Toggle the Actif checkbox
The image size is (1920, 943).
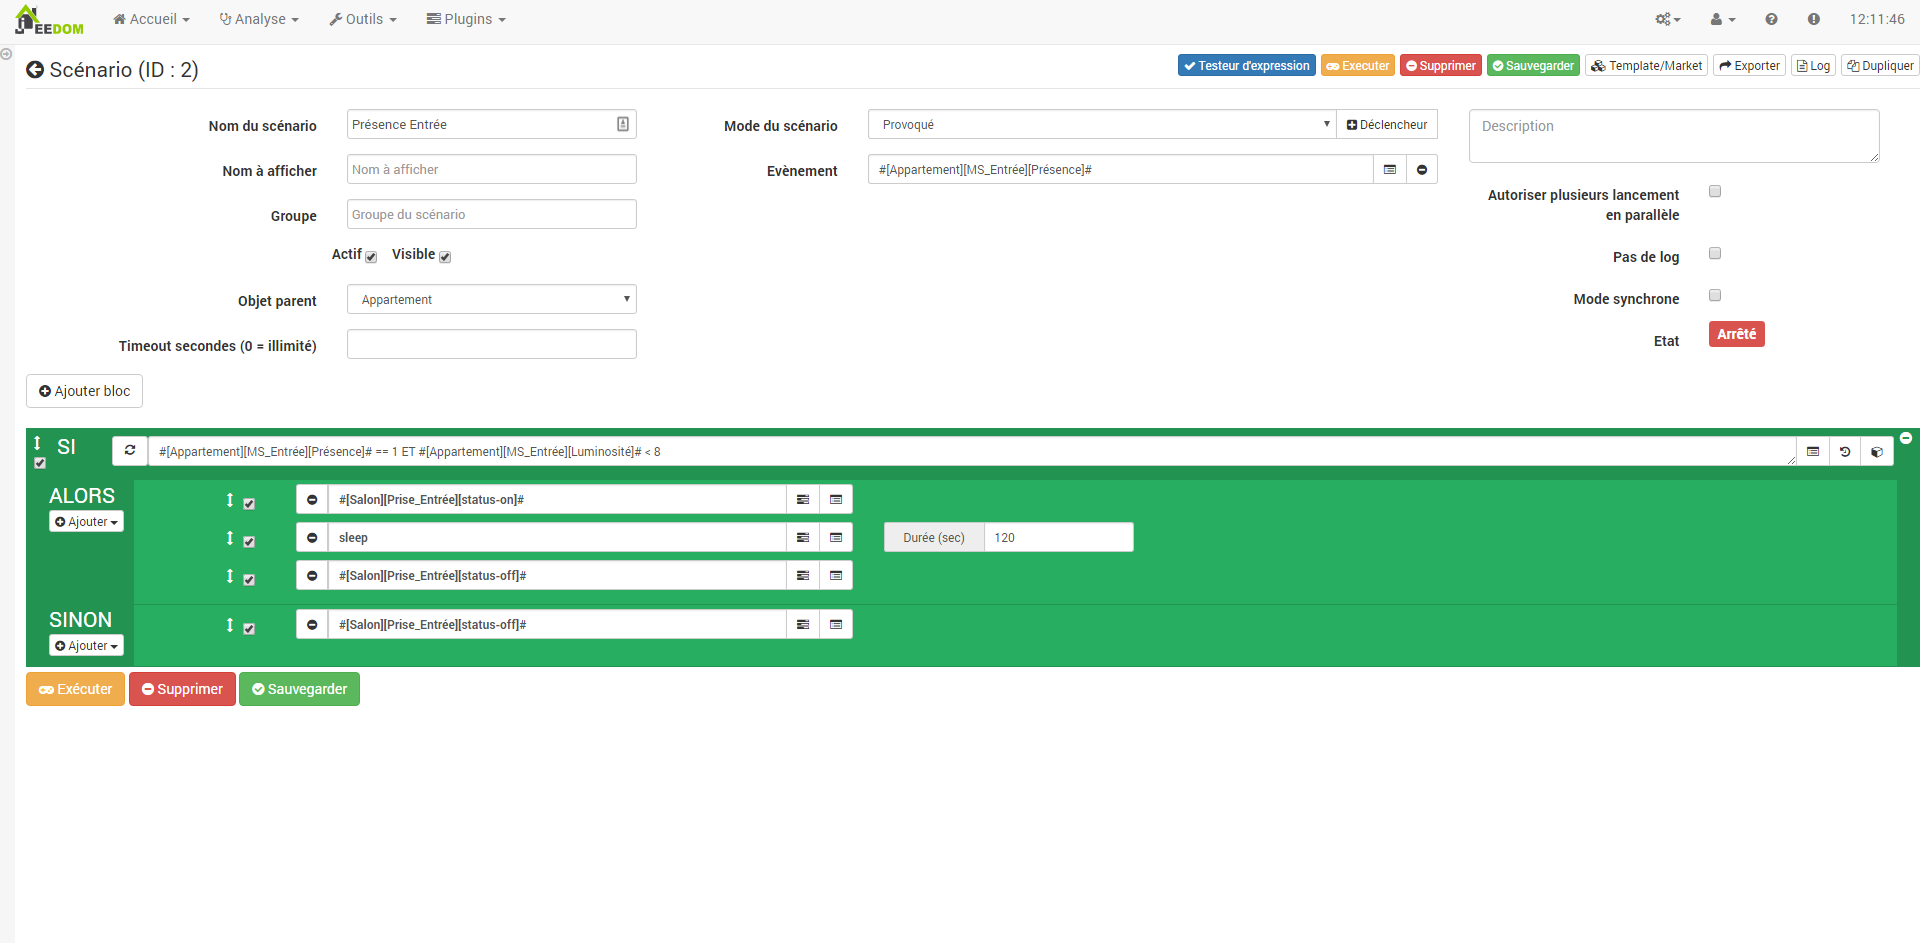point(371,257)
